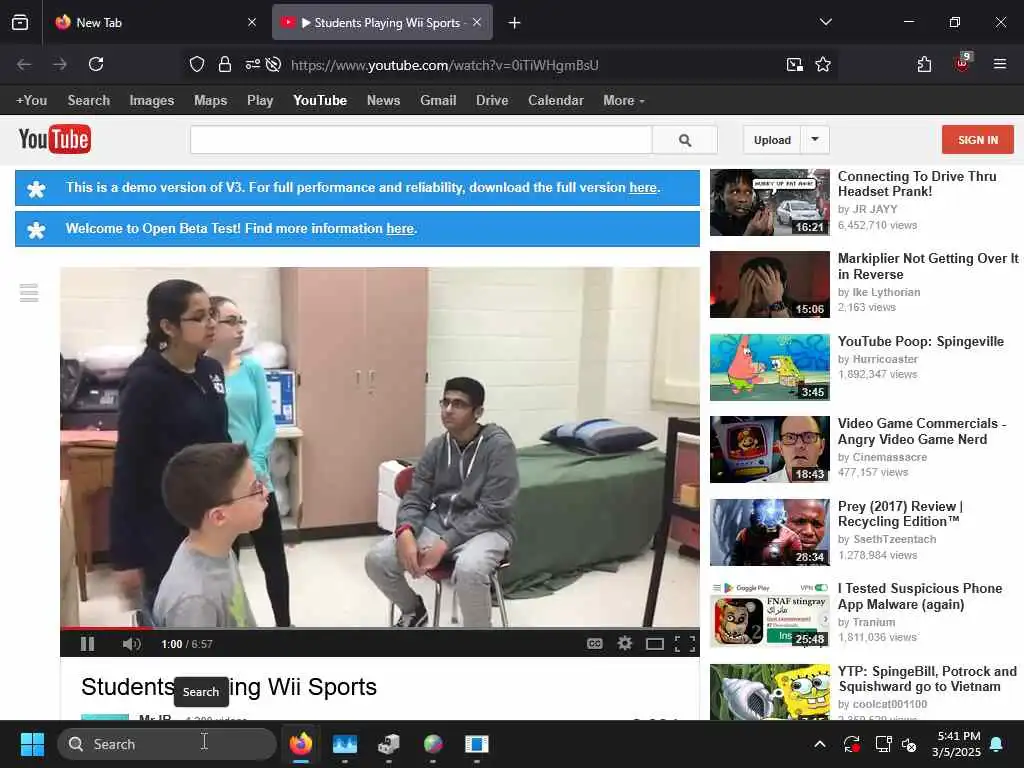Focus the YouTube search box
The height and width of the screenshot is (768, 1024).
tap(421, 140)
